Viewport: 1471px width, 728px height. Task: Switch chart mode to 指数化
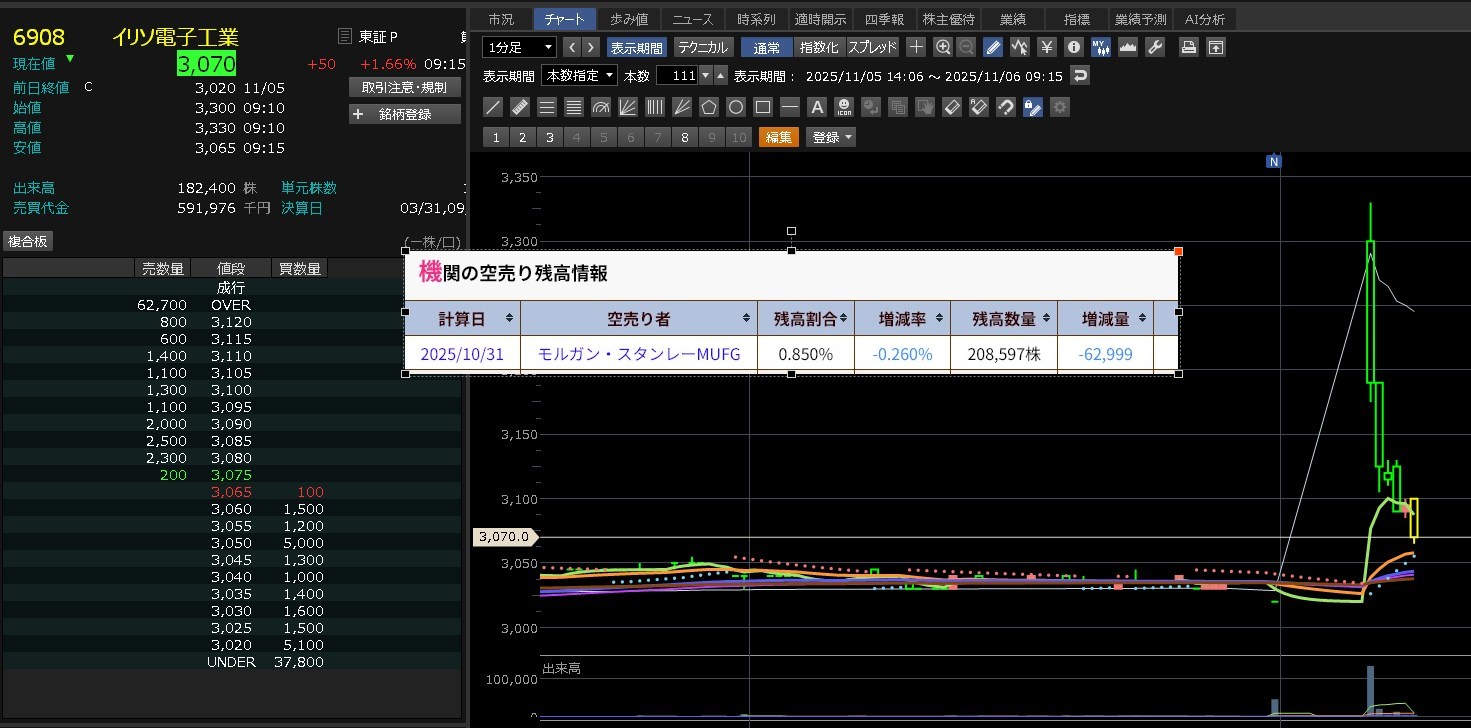819,47
